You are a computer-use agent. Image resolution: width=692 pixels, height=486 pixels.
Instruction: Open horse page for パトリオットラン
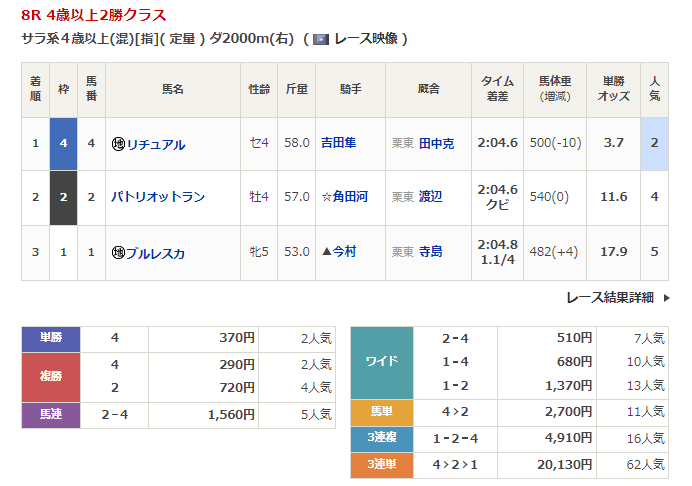click(x=158, y=198)
